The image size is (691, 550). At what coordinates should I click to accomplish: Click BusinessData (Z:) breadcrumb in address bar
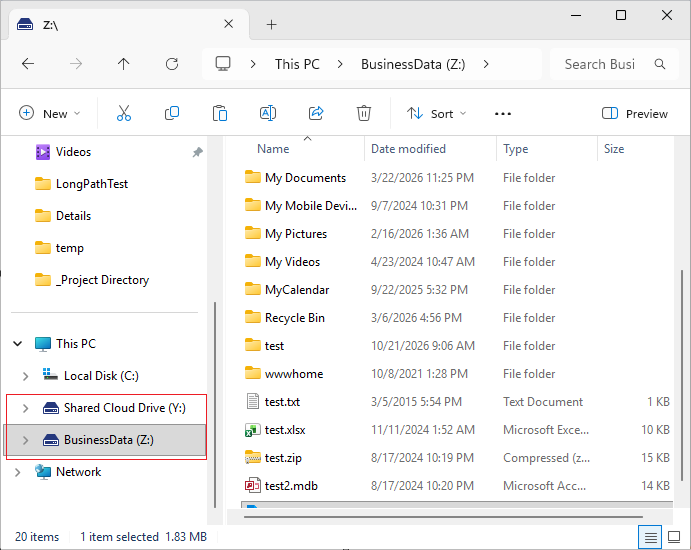tap(413, 64)
